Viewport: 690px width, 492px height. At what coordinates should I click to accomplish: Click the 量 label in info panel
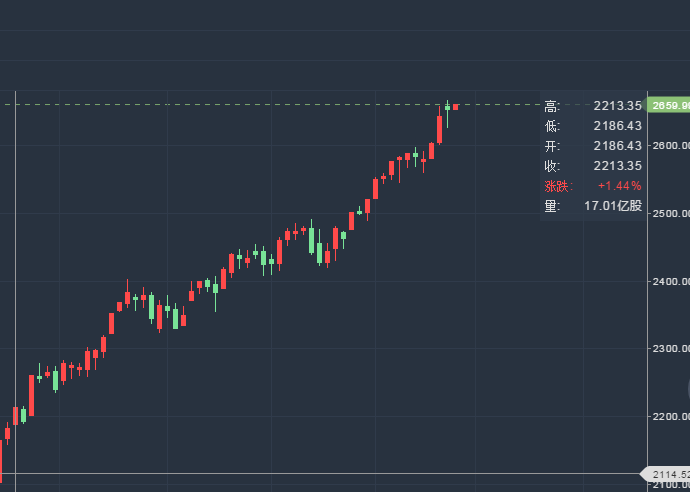(x=552, y=206)
